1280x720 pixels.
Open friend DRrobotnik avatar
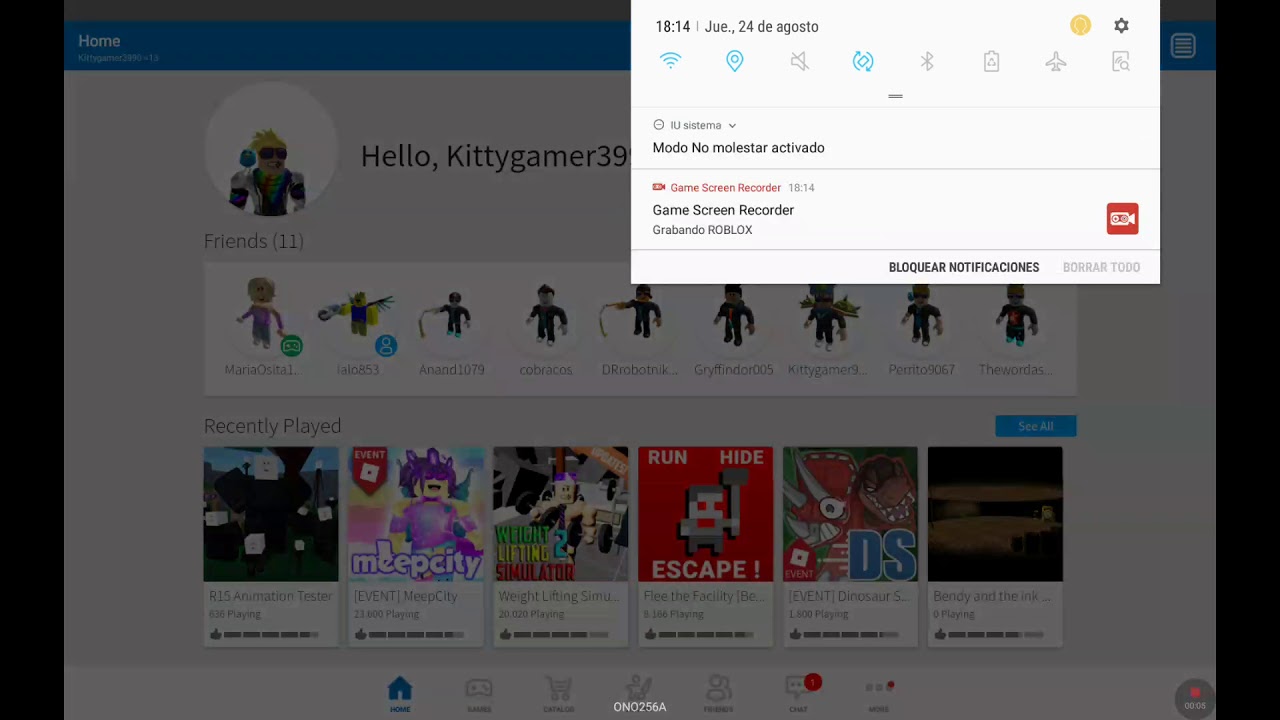coord(639,315)
